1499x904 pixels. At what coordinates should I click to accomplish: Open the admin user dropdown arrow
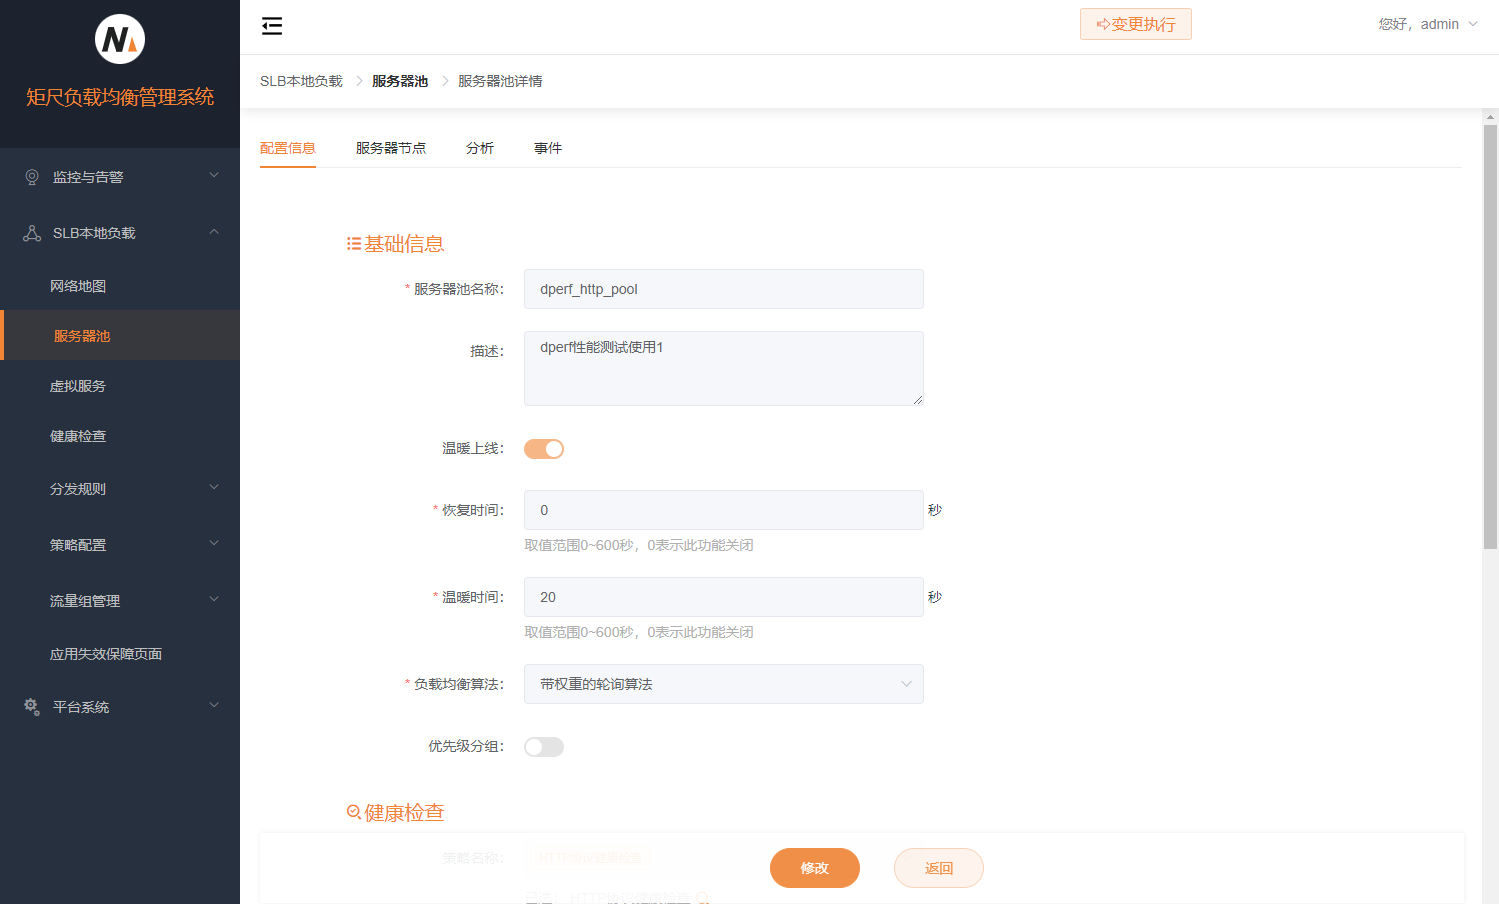1473,24
